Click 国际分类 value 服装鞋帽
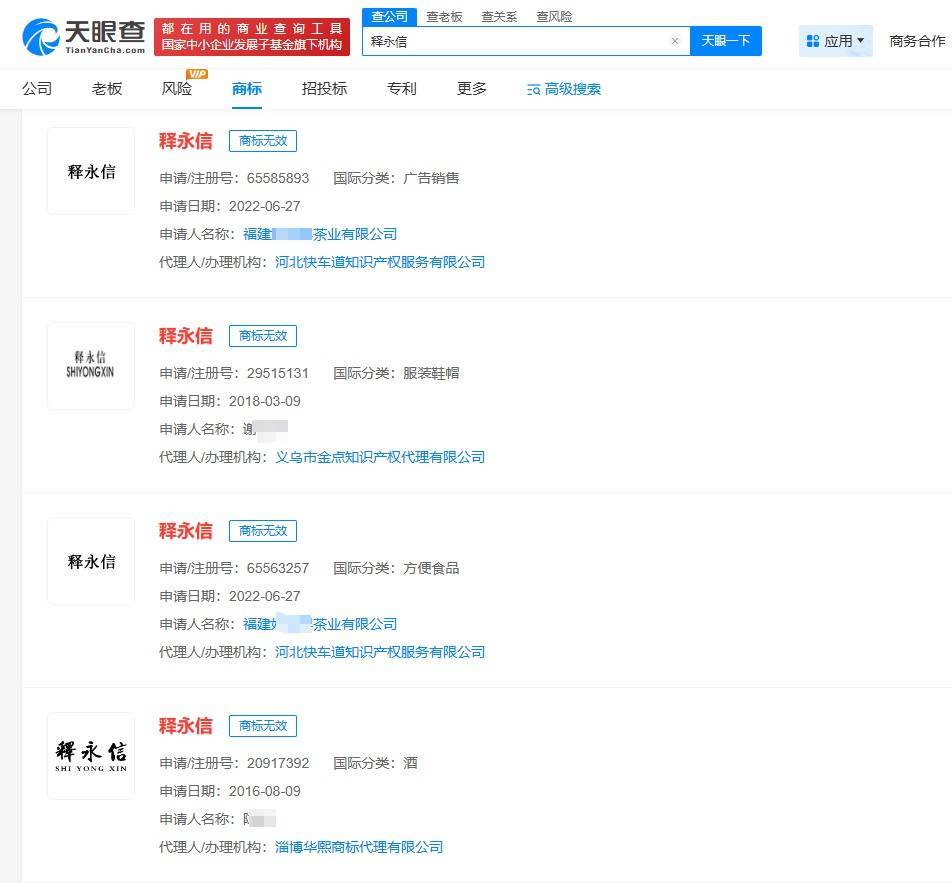This screenshot has width=952, height=883. tap(431, 373)
